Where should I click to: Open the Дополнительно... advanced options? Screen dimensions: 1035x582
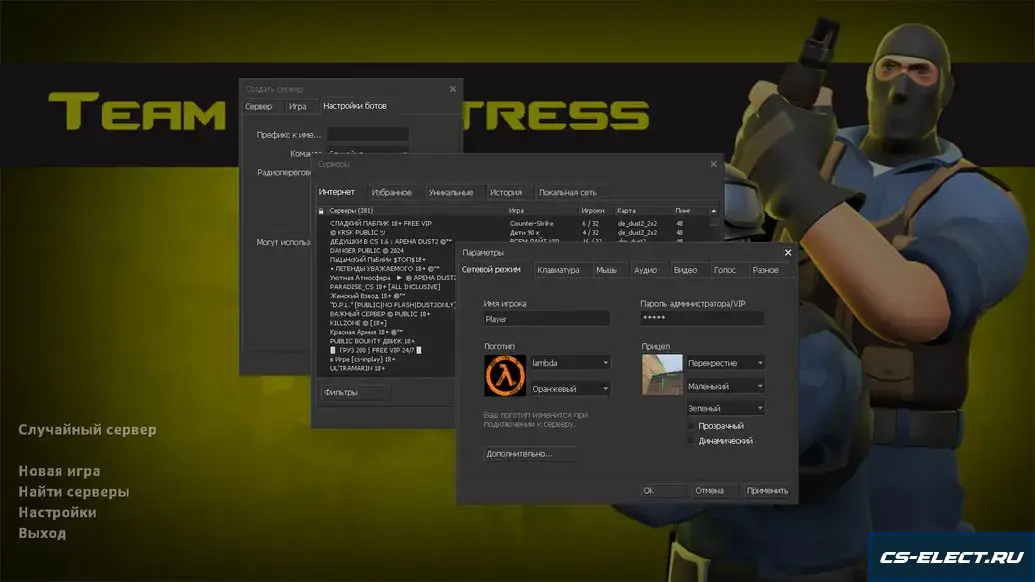click(x=532, y=454)
